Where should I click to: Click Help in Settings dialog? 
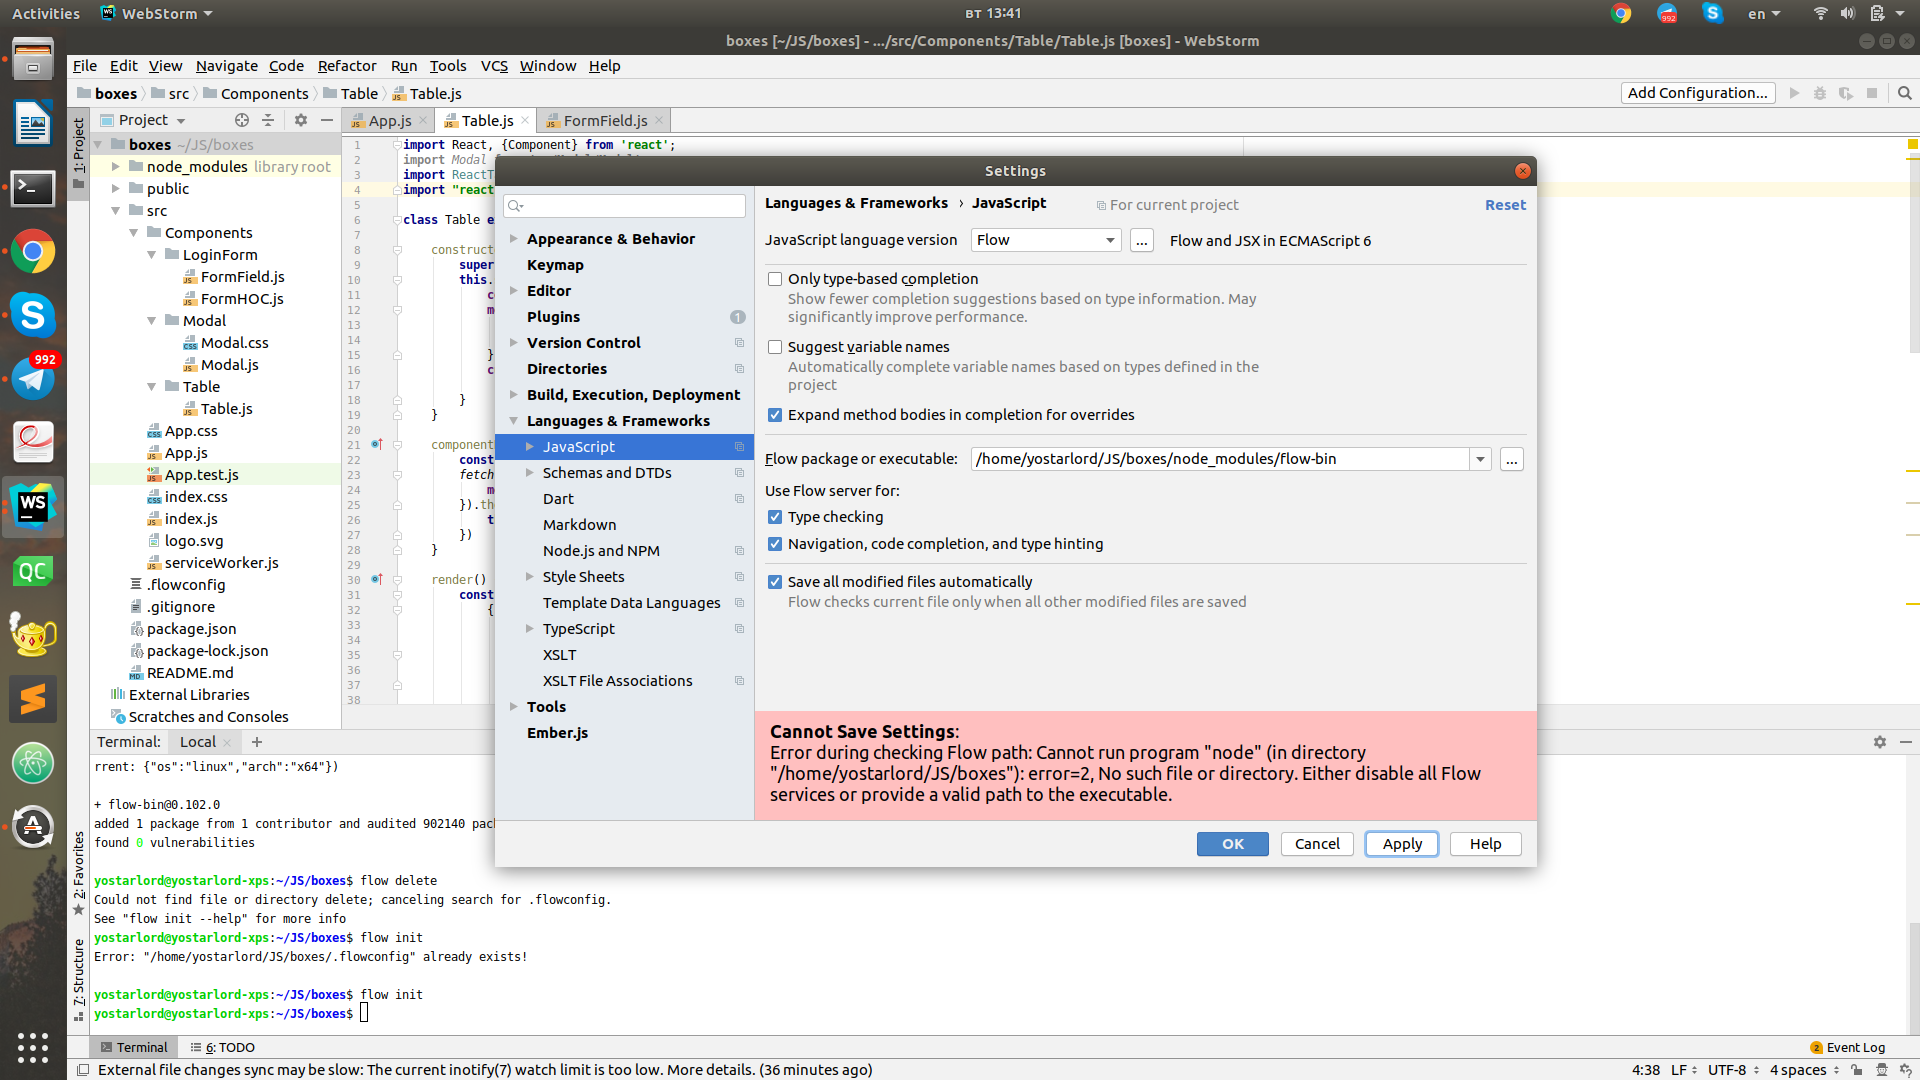(x=1486, y=844)
